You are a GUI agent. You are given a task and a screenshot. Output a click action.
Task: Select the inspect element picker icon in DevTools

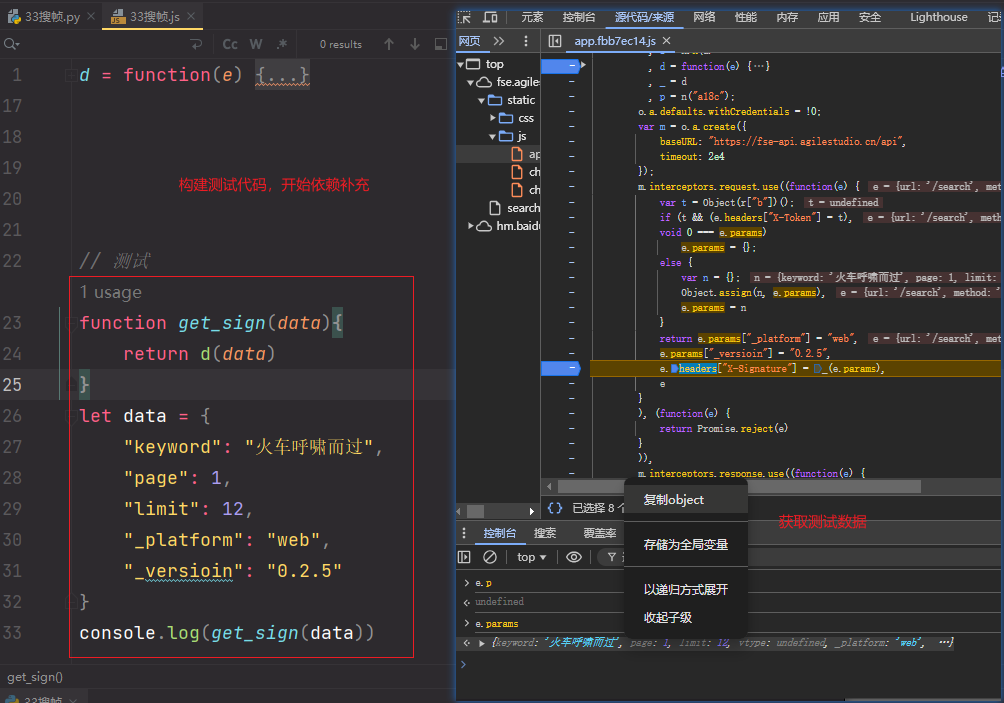tap(464, 17)
